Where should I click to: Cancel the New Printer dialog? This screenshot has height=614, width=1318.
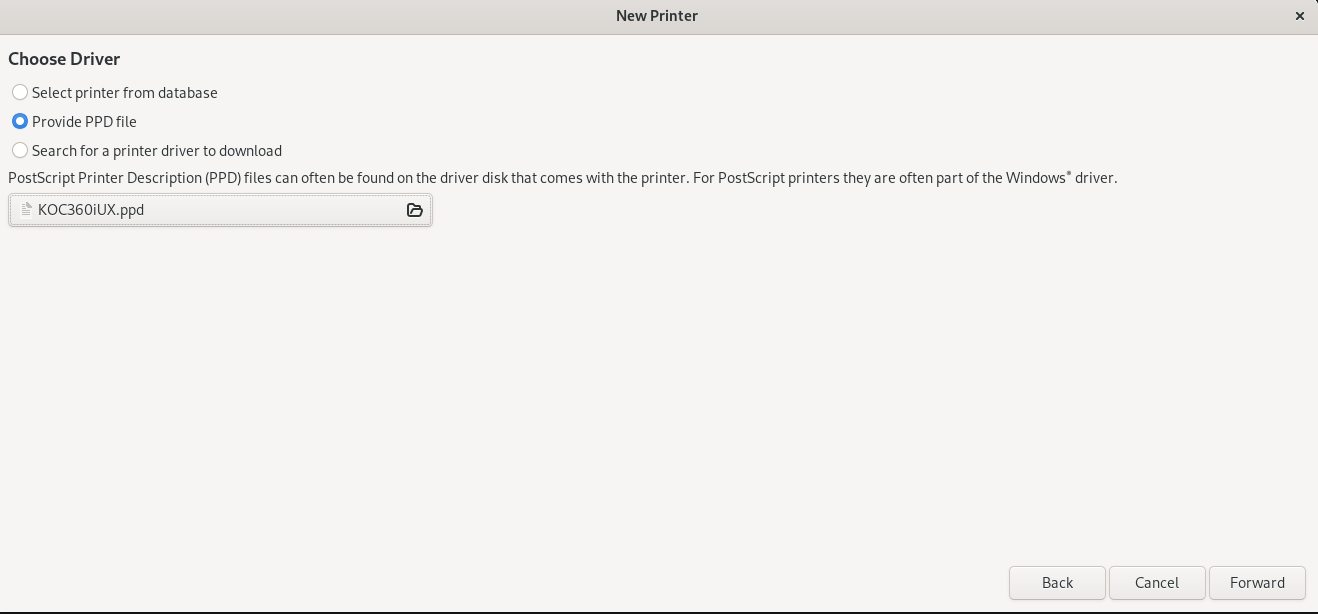[1156, 583]
